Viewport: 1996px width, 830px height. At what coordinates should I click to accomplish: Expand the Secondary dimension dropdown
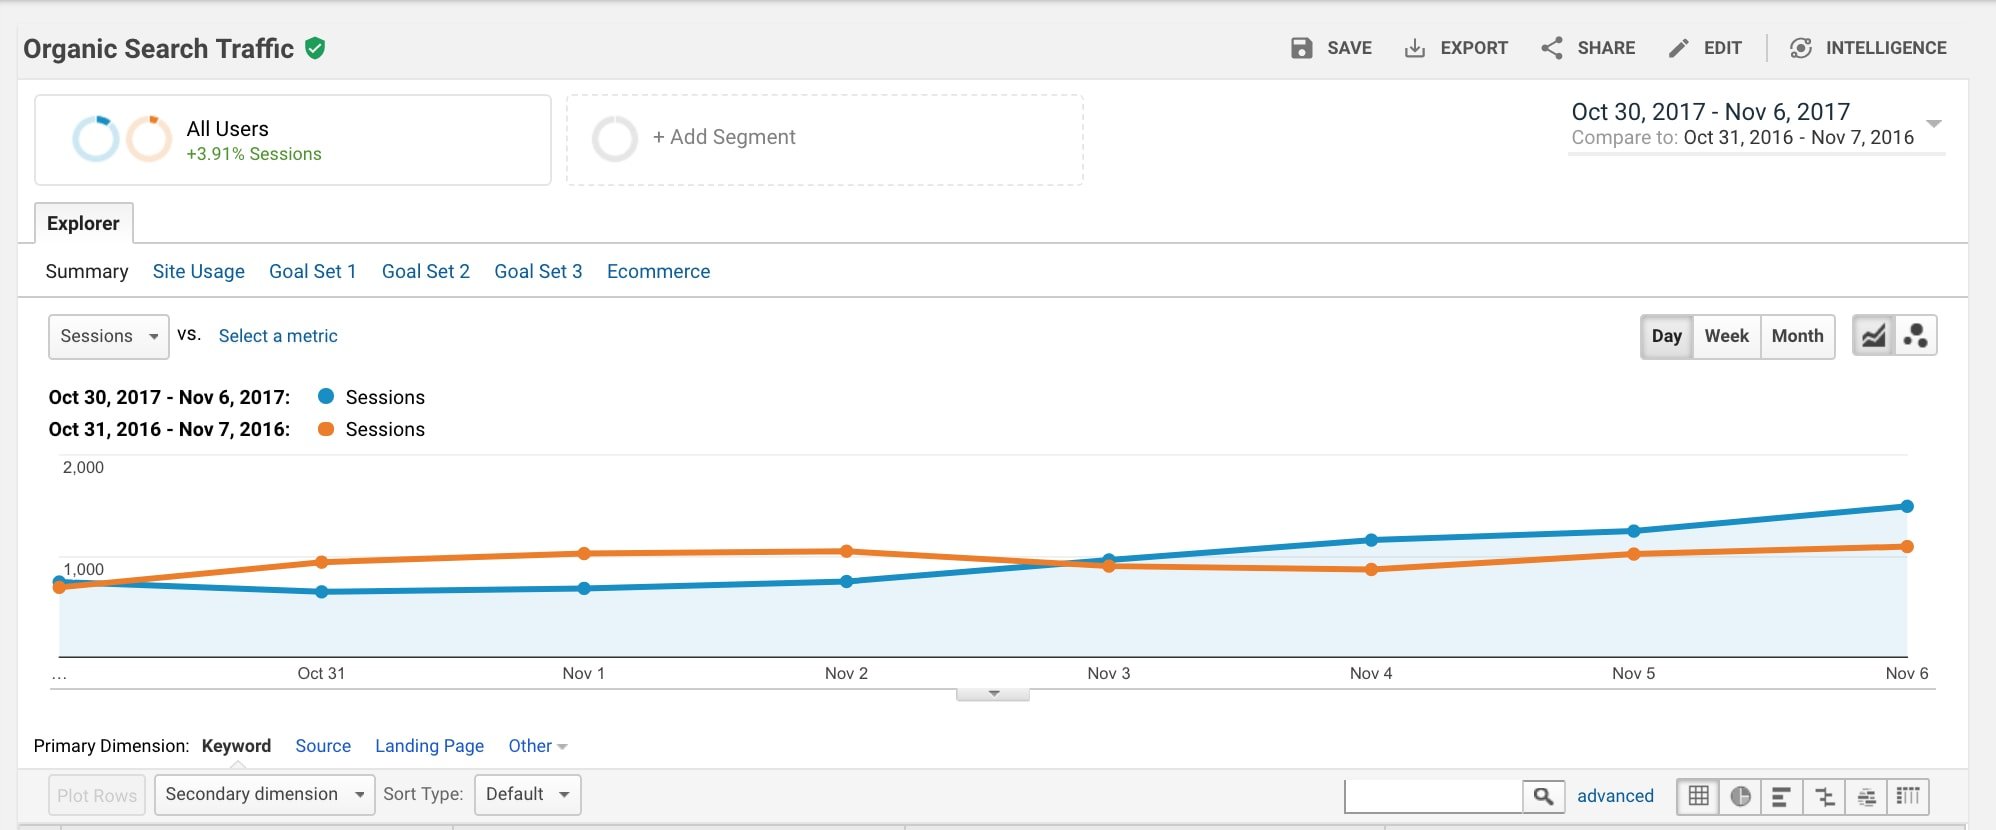(264, 794)
